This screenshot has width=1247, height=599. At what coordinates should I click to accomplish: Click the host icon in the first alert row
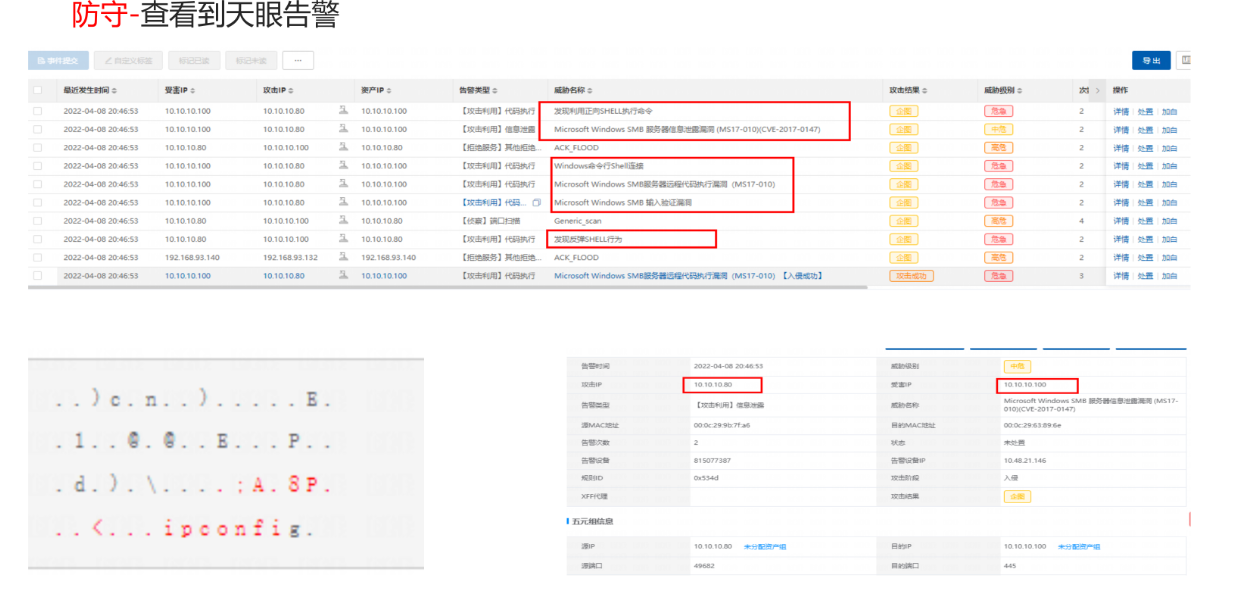click(x=344, y=111)
